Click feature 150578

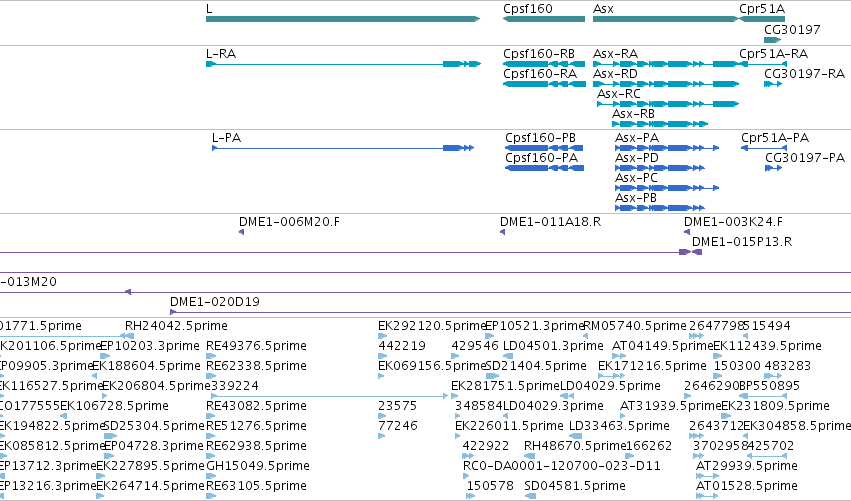[x=490, y=486]
